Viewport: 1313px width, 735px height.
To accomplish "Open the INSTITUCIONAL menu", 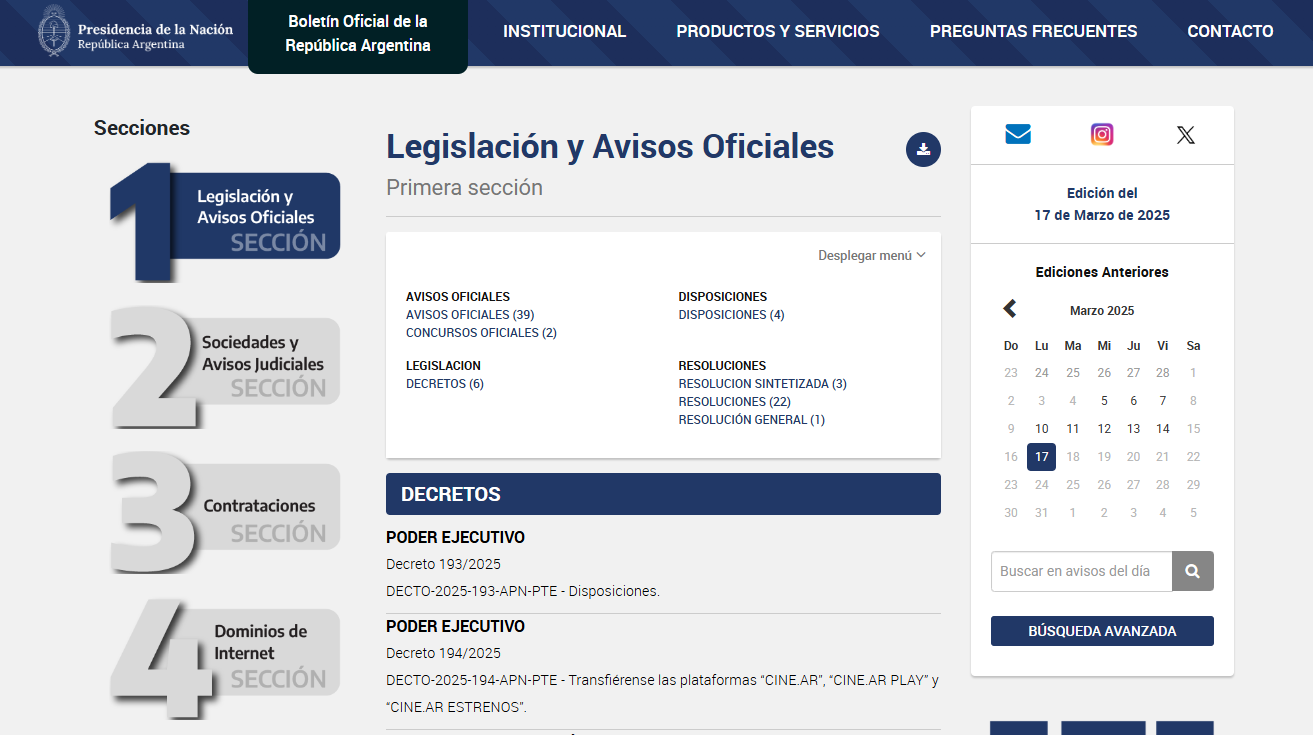I will click(x=564, y=32).
